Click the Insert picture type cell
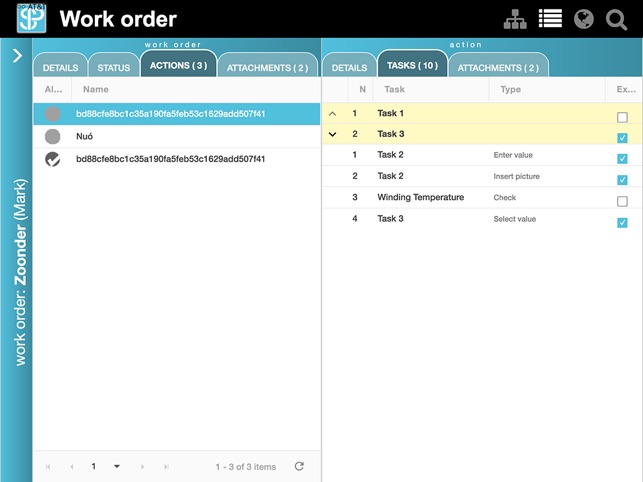The image size is (643, 482). 517,176
